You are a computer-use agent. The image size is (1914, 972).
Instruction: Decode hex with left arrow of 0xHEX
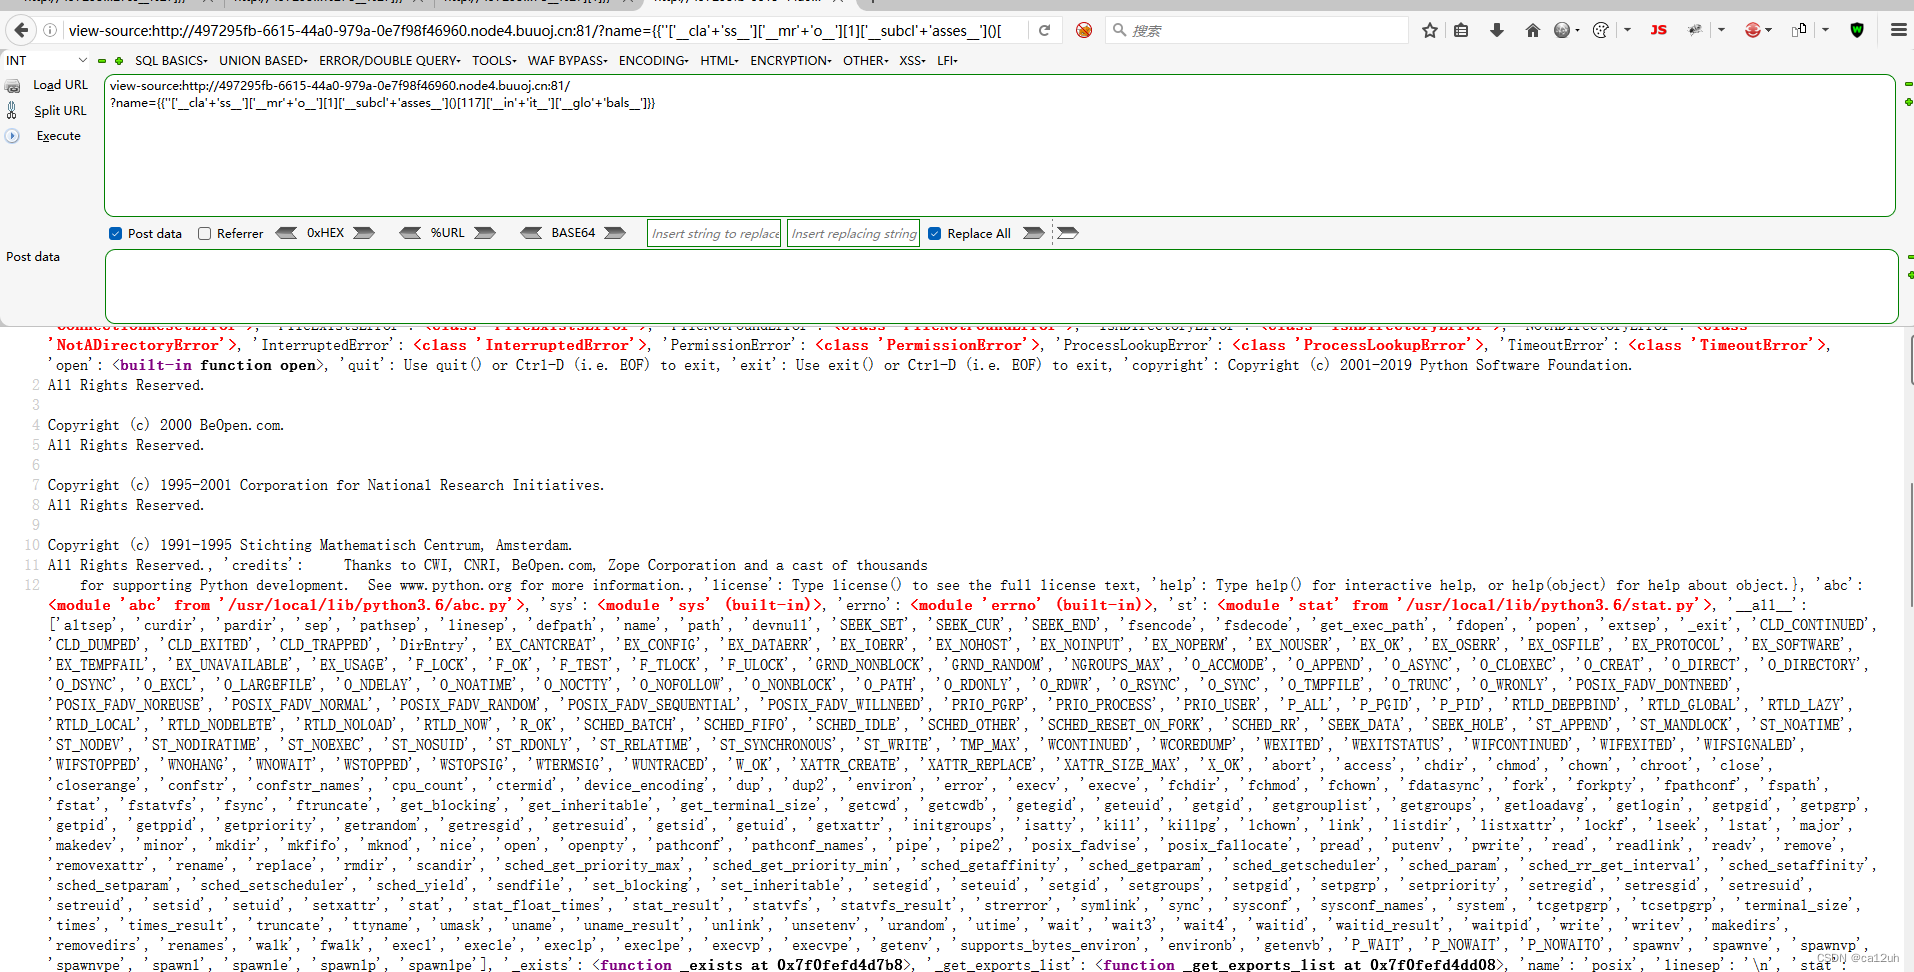tap(286, 233)
